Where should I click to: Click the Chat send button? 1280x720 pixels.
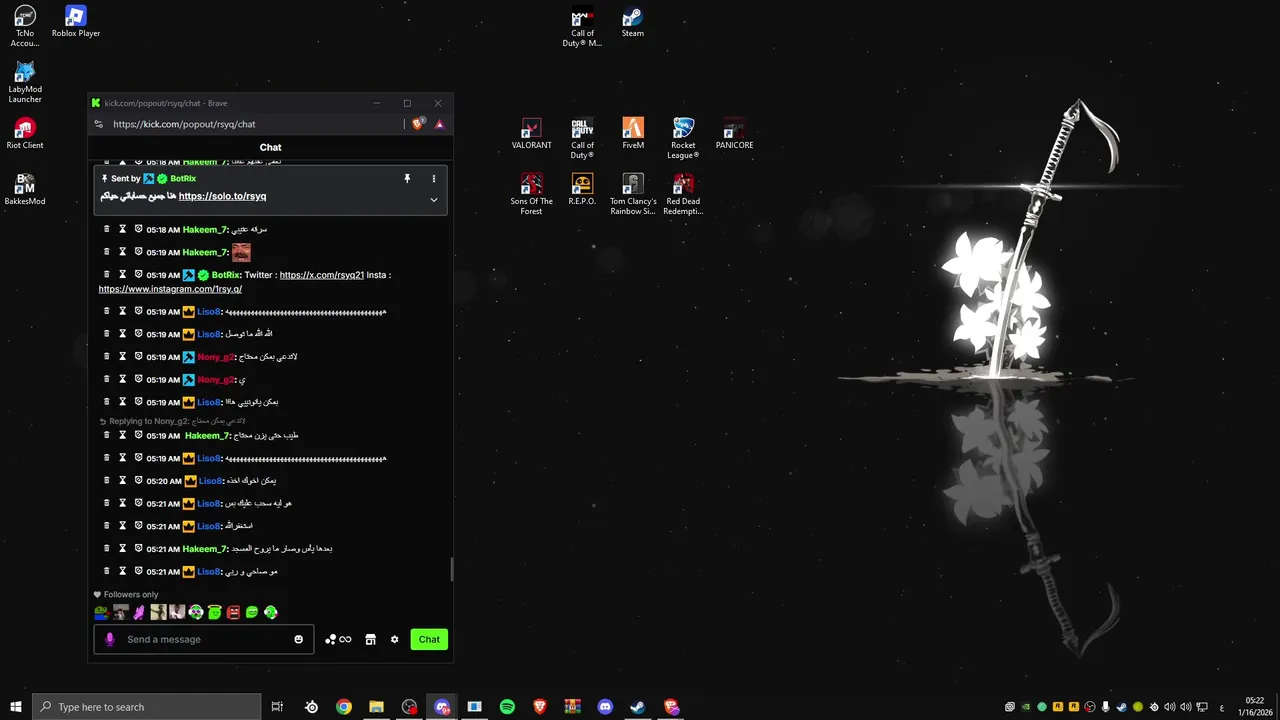(429, 640)
